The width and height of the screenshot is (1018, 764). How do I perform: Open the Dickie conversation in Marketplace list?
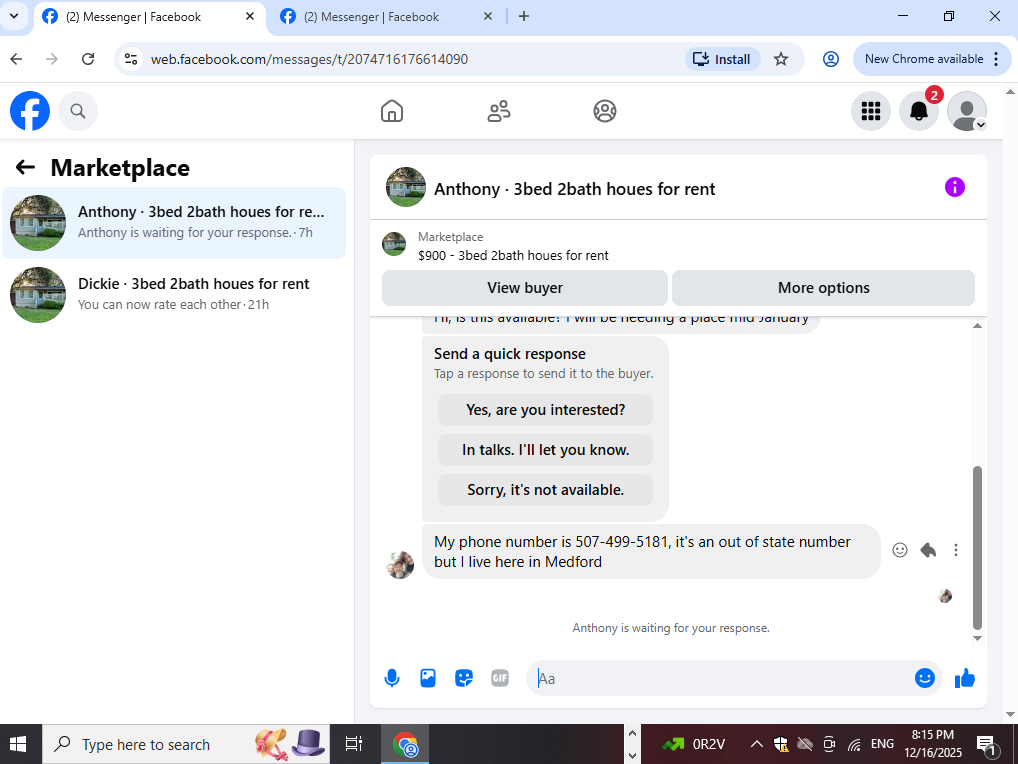point(174,295)
